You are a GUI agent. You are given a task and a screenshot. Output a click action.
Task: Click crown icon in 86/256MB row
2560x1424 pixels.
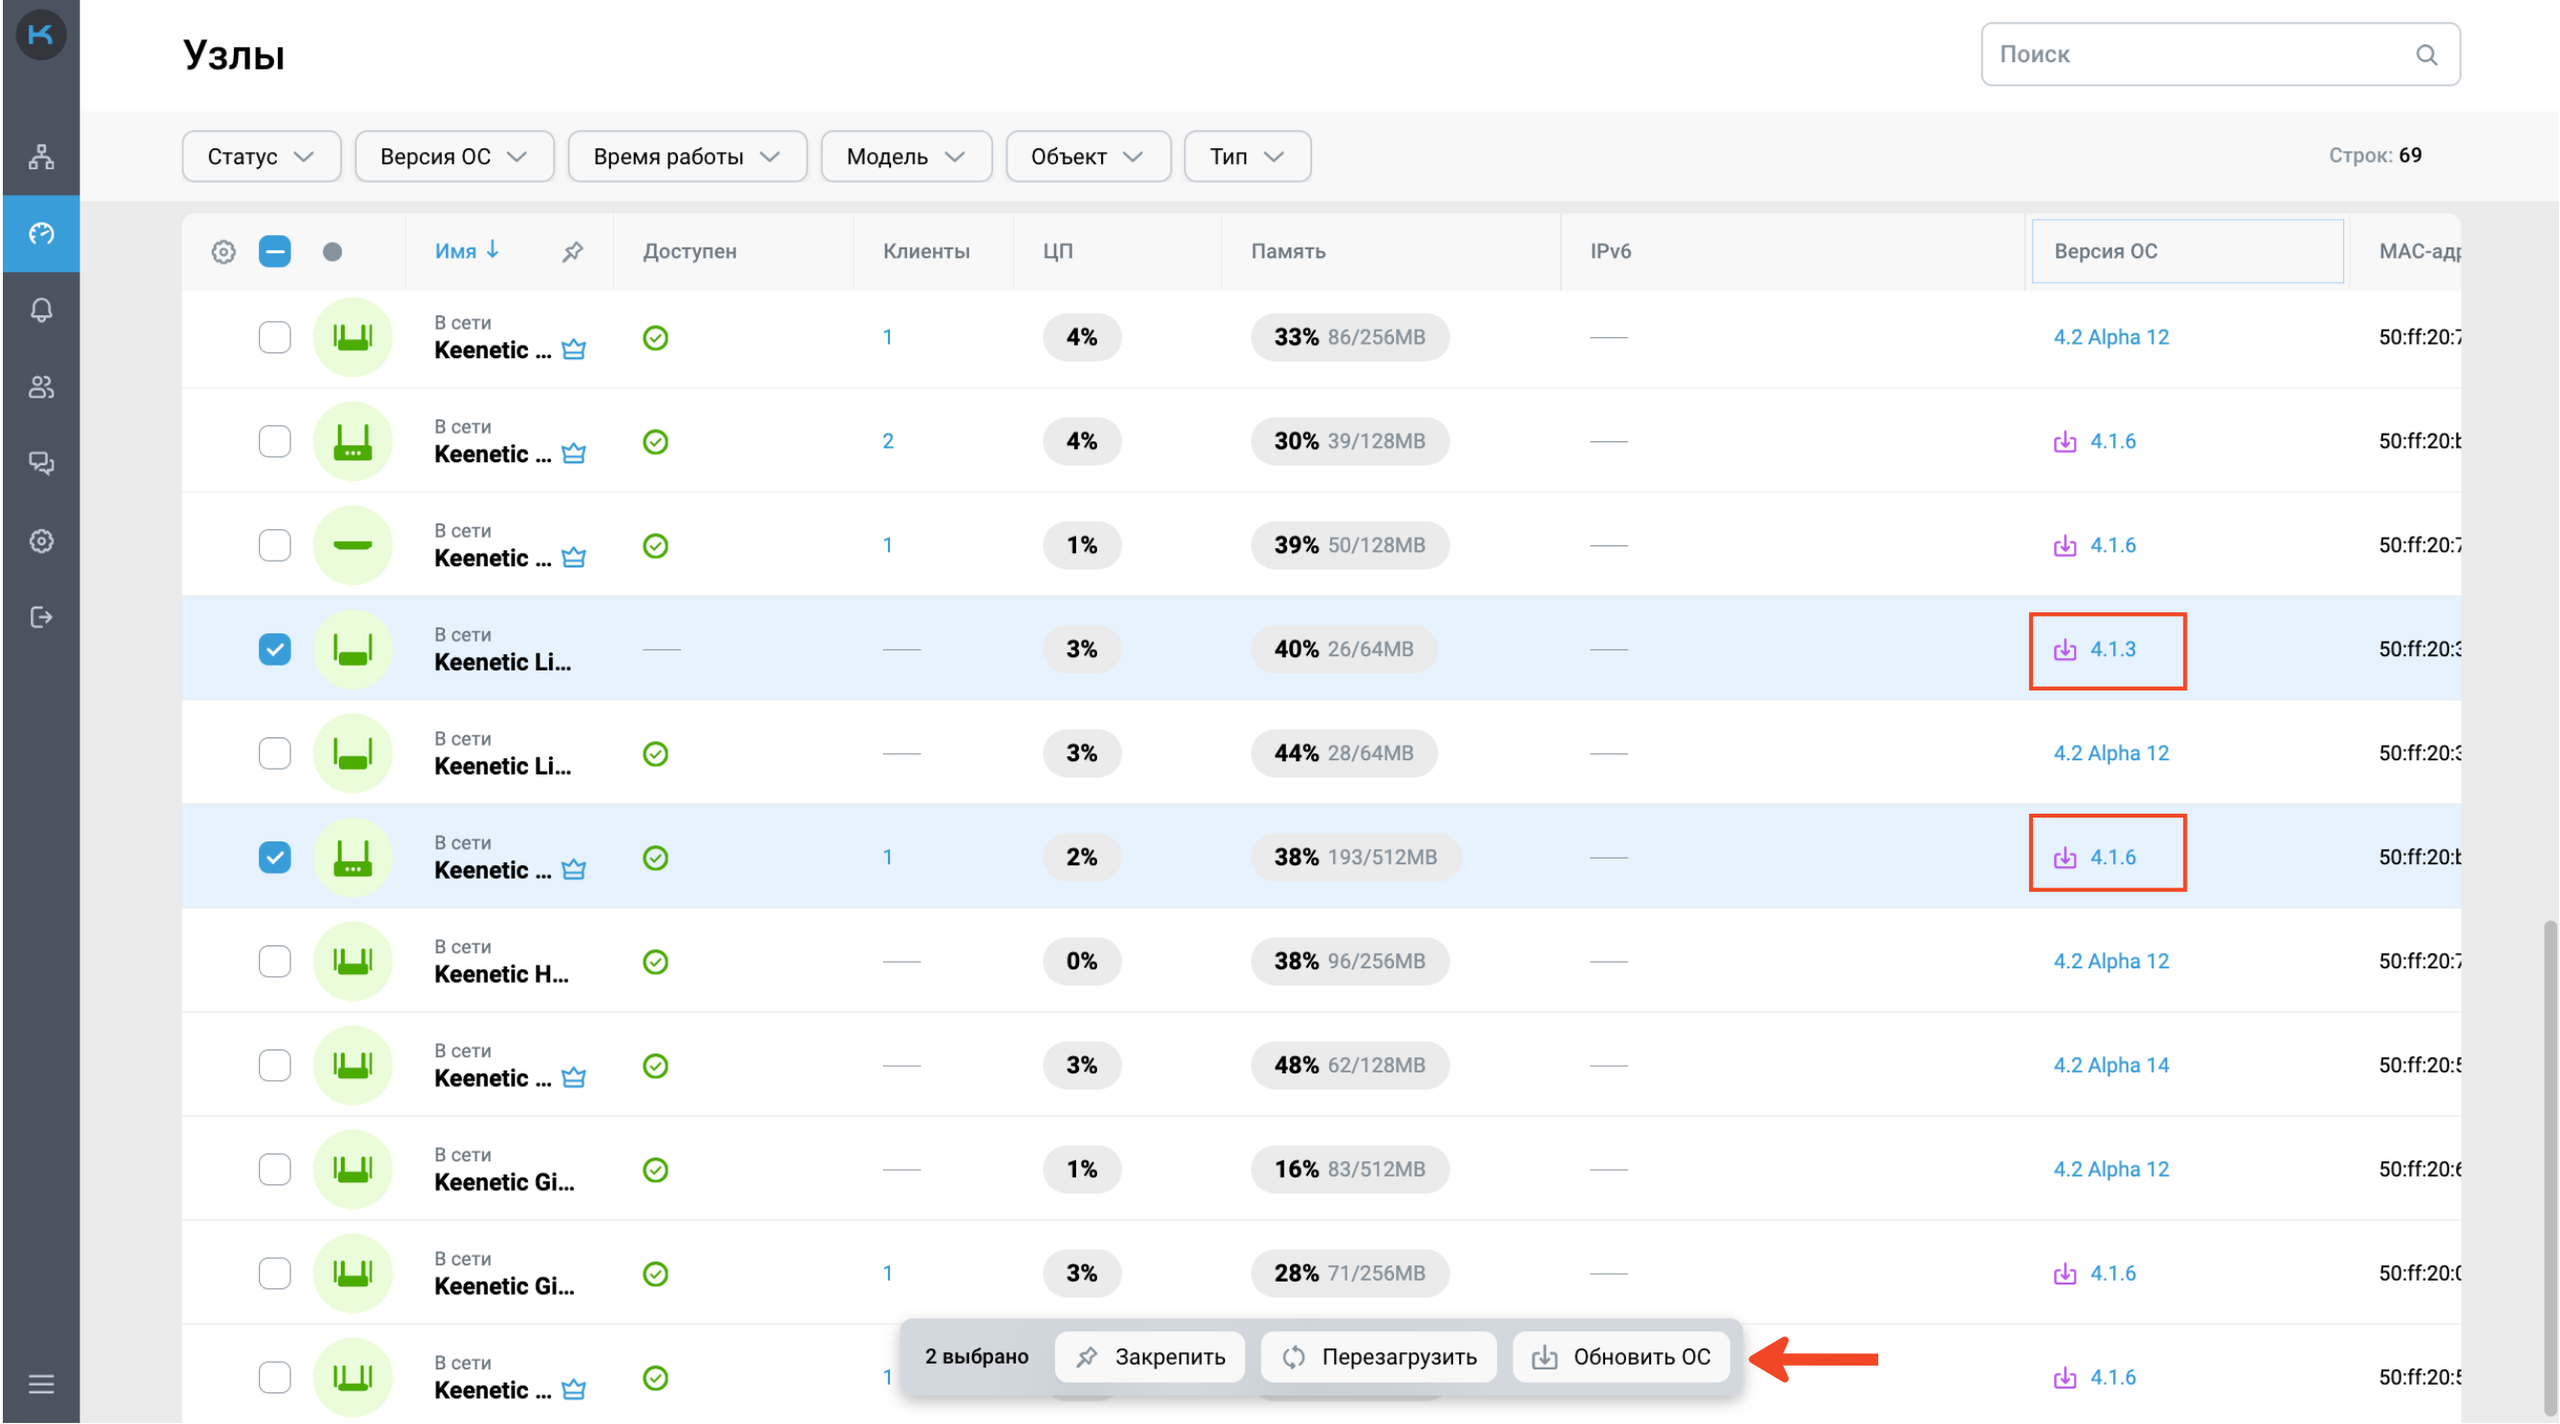point(574,350)
